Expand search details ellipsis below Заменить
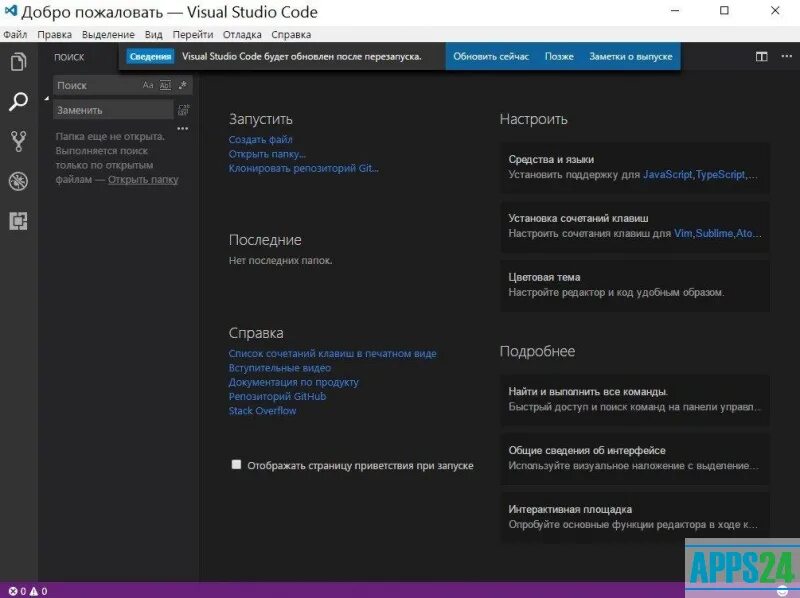Viewport: 800px width, 598px height. tap(183, 129)
